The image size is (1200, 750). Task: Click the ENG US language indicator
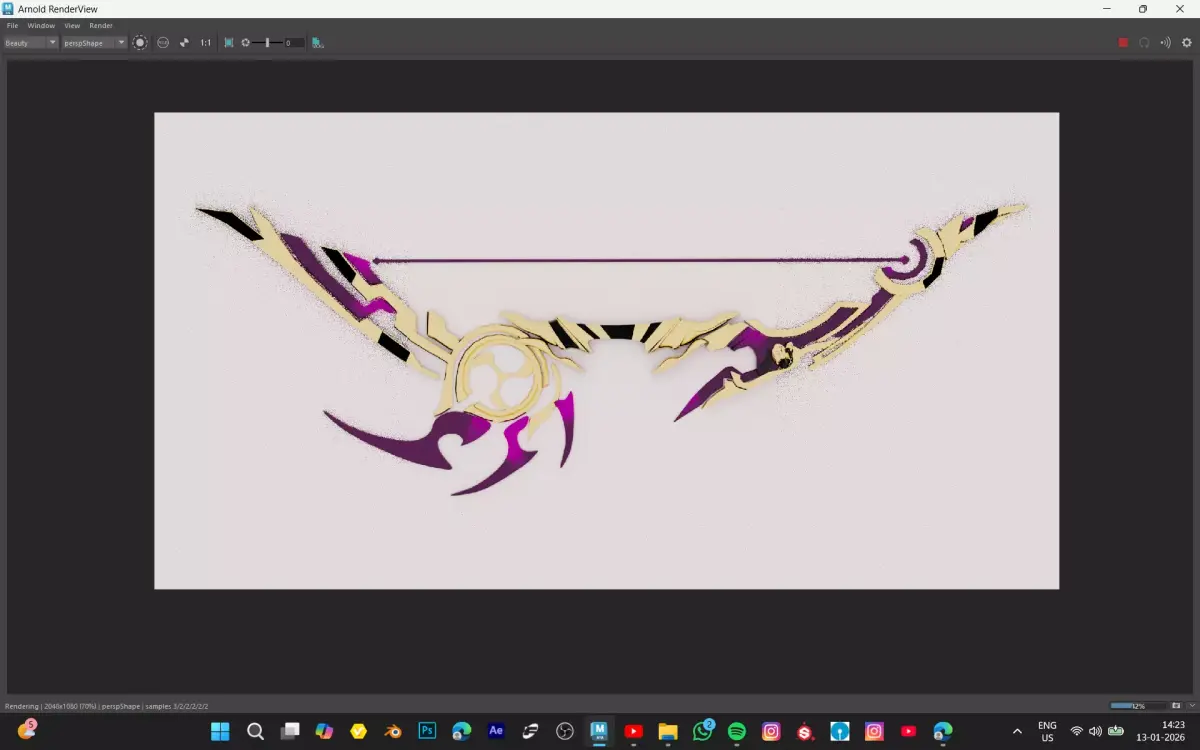pos(1047,731)
